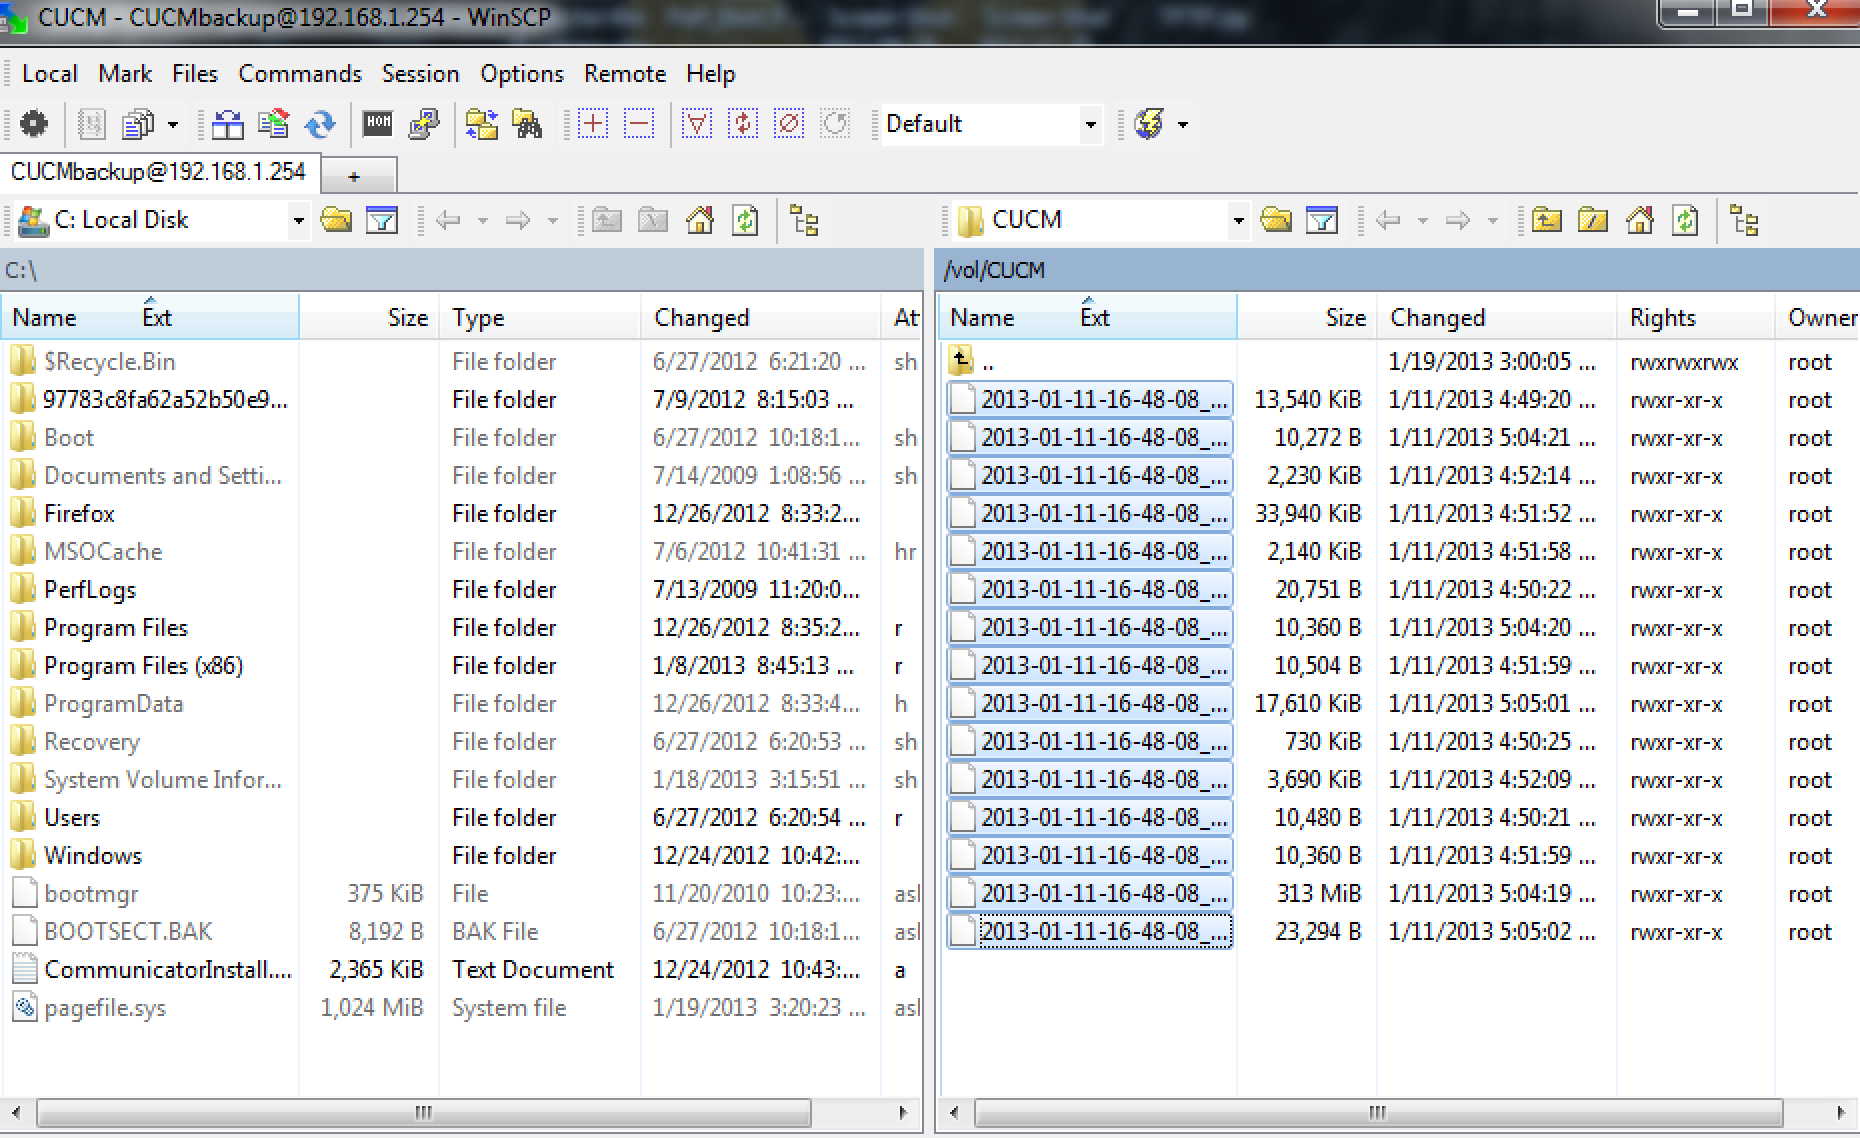Open the black terminal console icon

(x=377, y=124)
